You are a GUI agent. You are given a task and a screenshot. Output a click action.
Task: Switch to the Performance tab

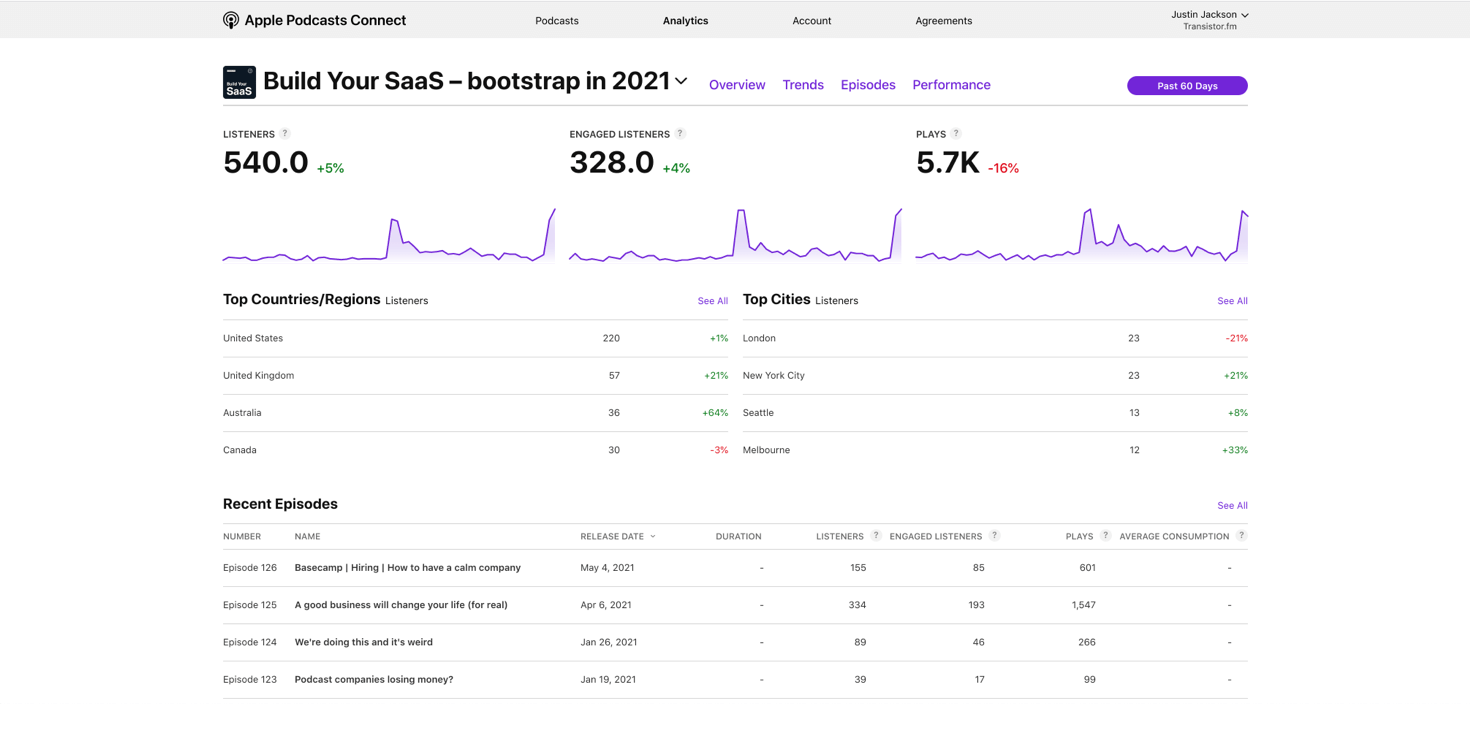(x=951, y=85)
